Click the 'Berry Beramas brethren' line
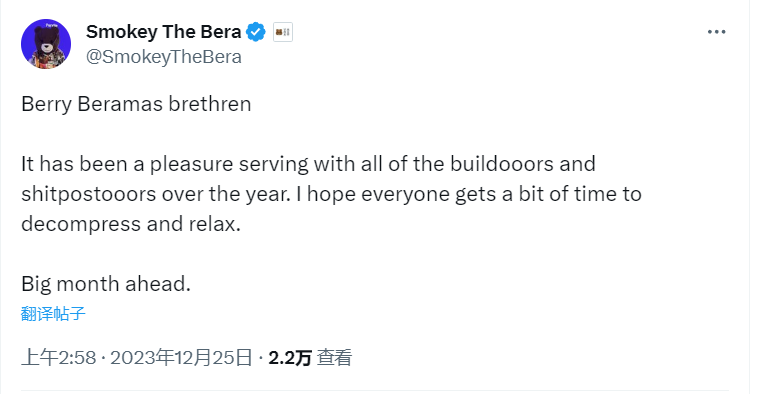This screenshot has width=769, height=394. 136,105
